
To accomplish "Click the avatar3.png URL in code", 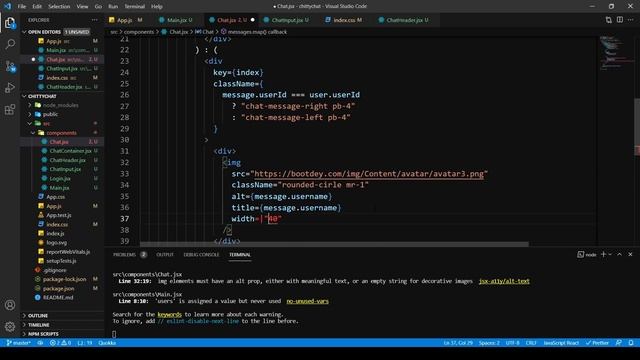I will pyautogui.click(x=369, y=174).
